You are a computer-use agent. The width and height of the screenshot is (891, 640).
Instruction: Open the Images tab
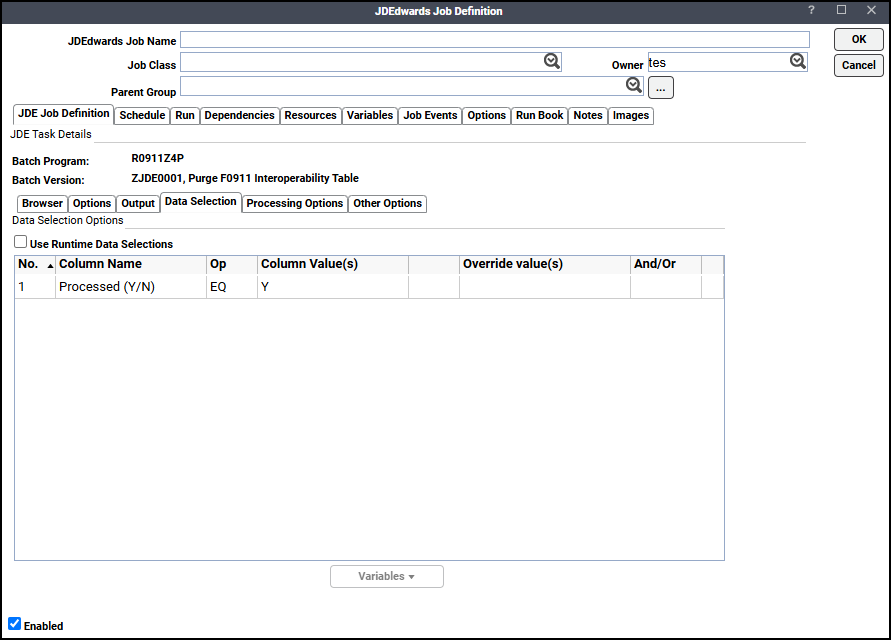click(x=631, y=115)
